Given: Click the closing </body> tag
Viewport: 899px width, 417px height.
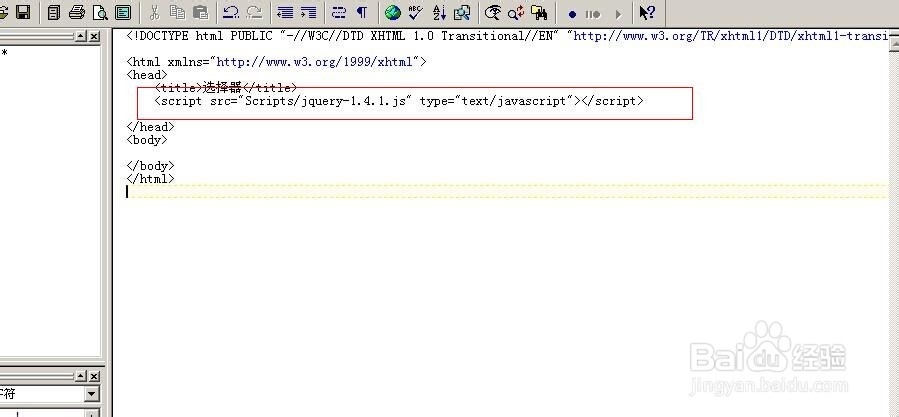Looking at the screenshot, I should point(150,166).
